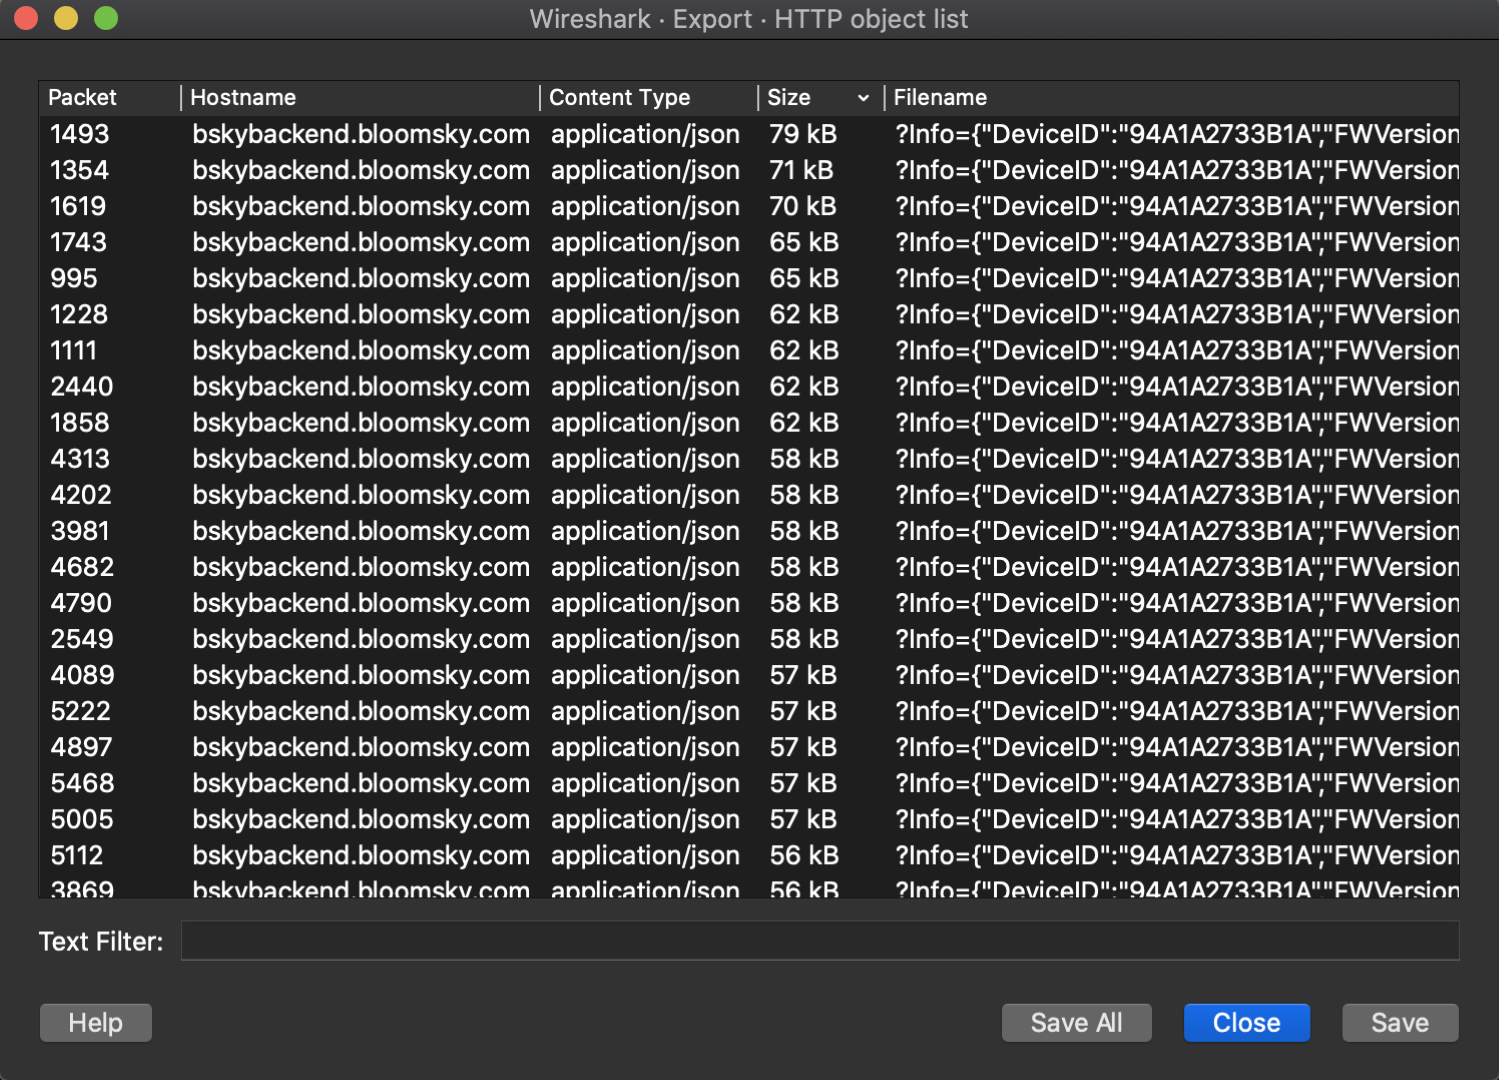Click the green zoom window button

point(106,18)
